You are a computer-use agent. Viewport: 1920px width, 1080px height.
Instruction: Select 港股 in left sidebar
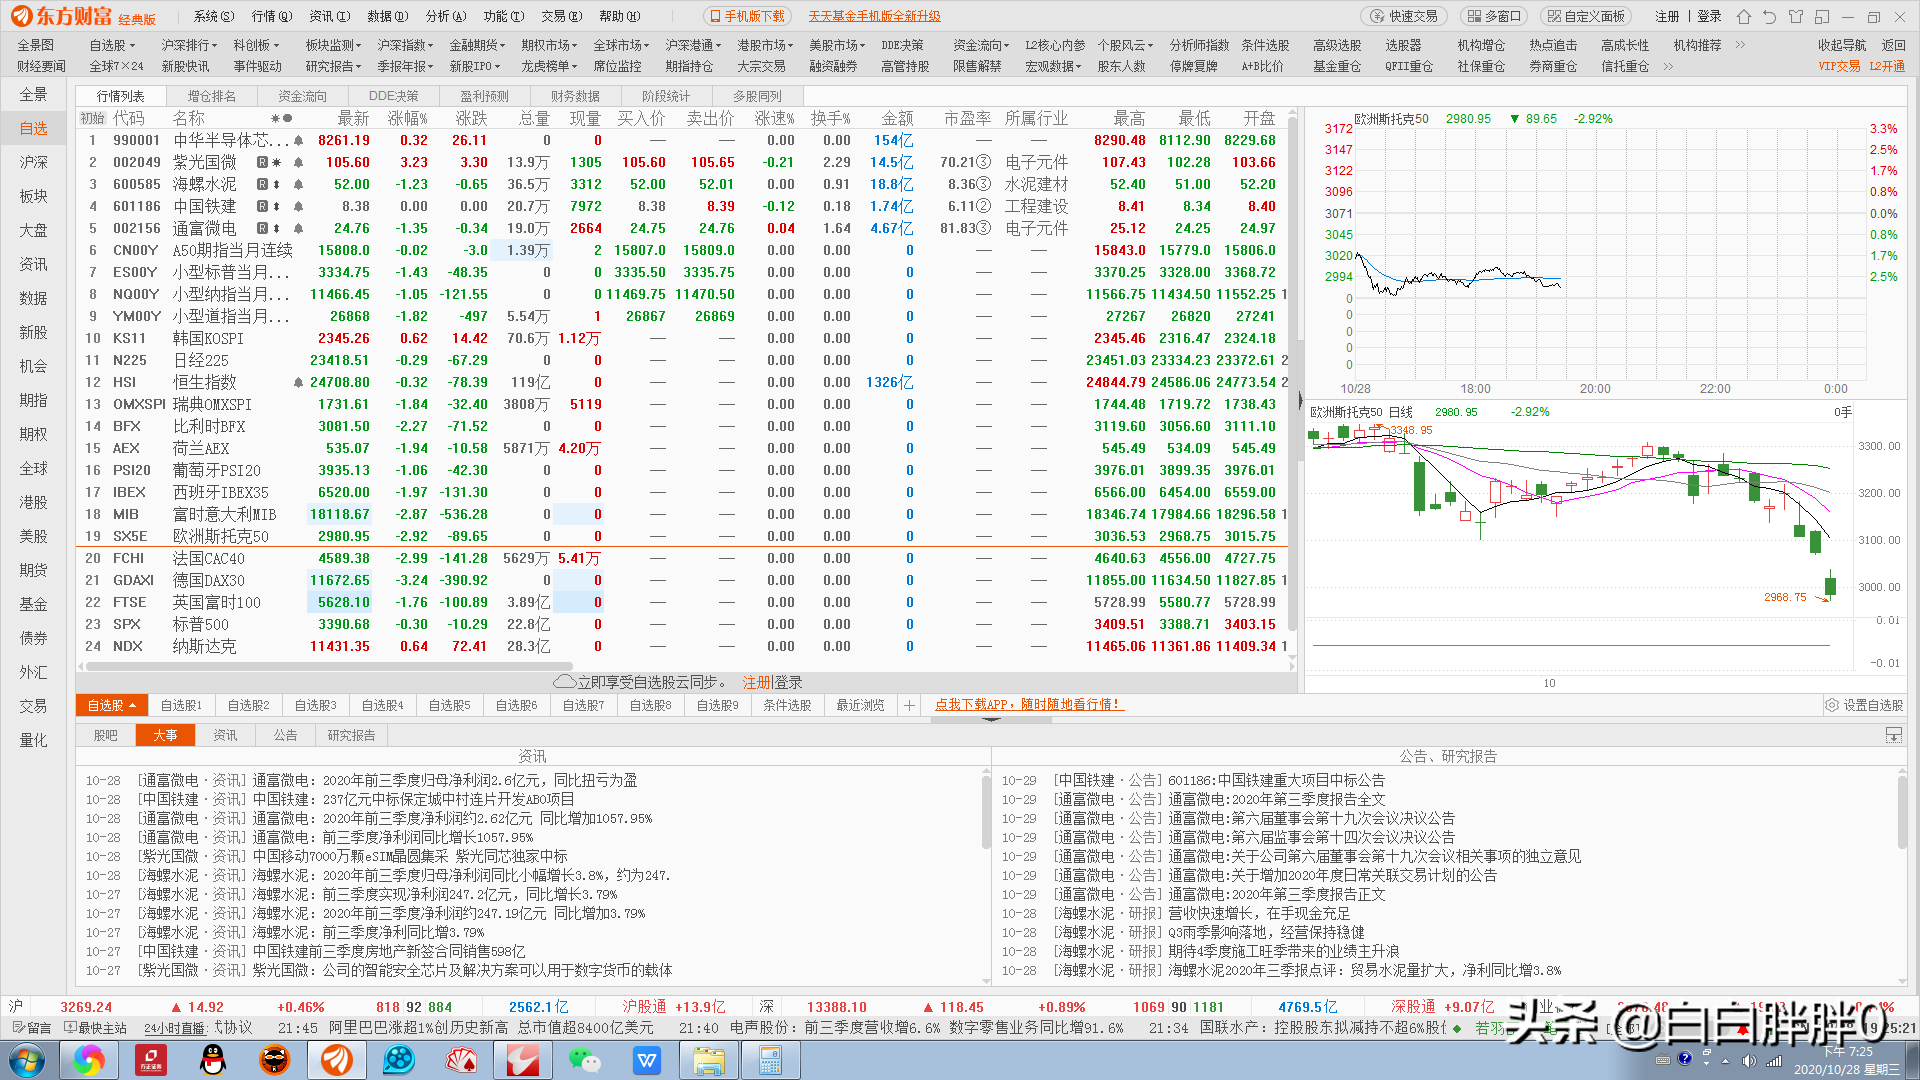33,502
